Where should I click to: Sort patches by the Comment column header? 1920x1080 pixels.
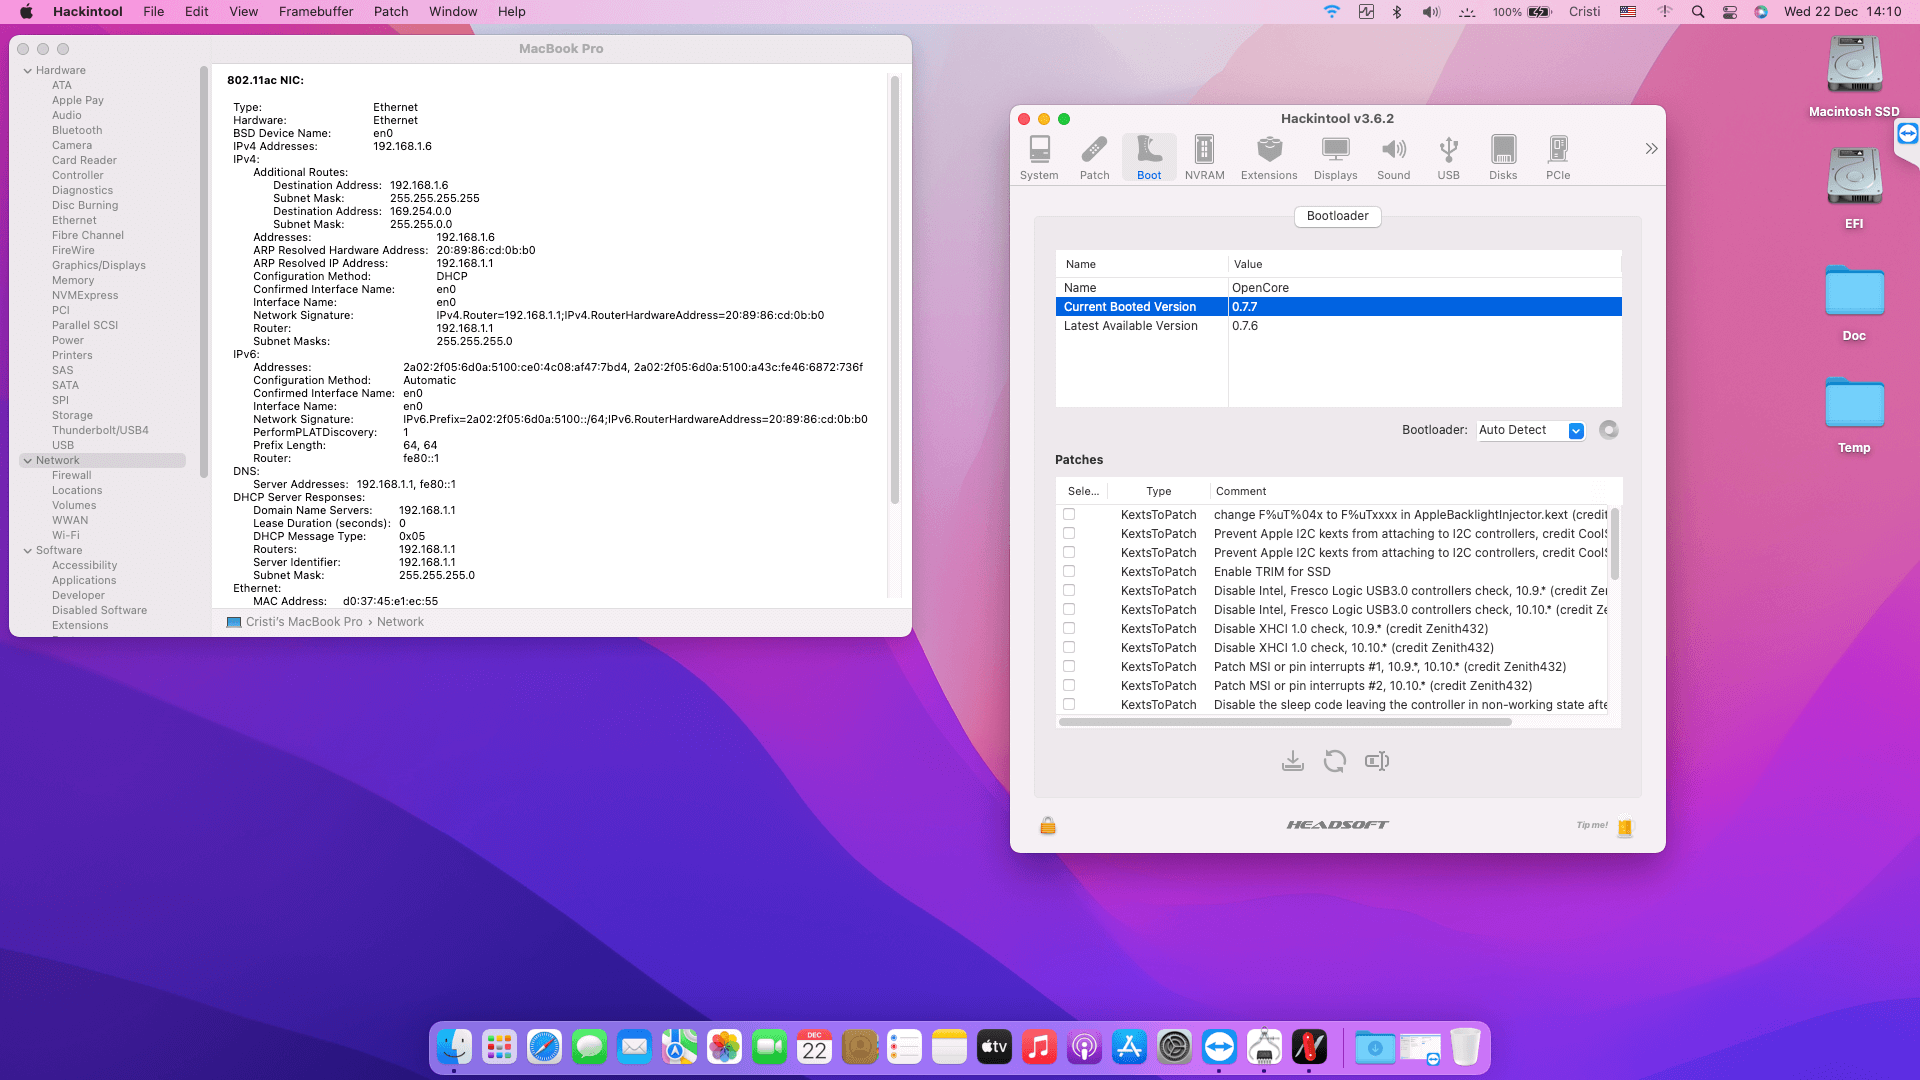click(x=1410, y=491)
